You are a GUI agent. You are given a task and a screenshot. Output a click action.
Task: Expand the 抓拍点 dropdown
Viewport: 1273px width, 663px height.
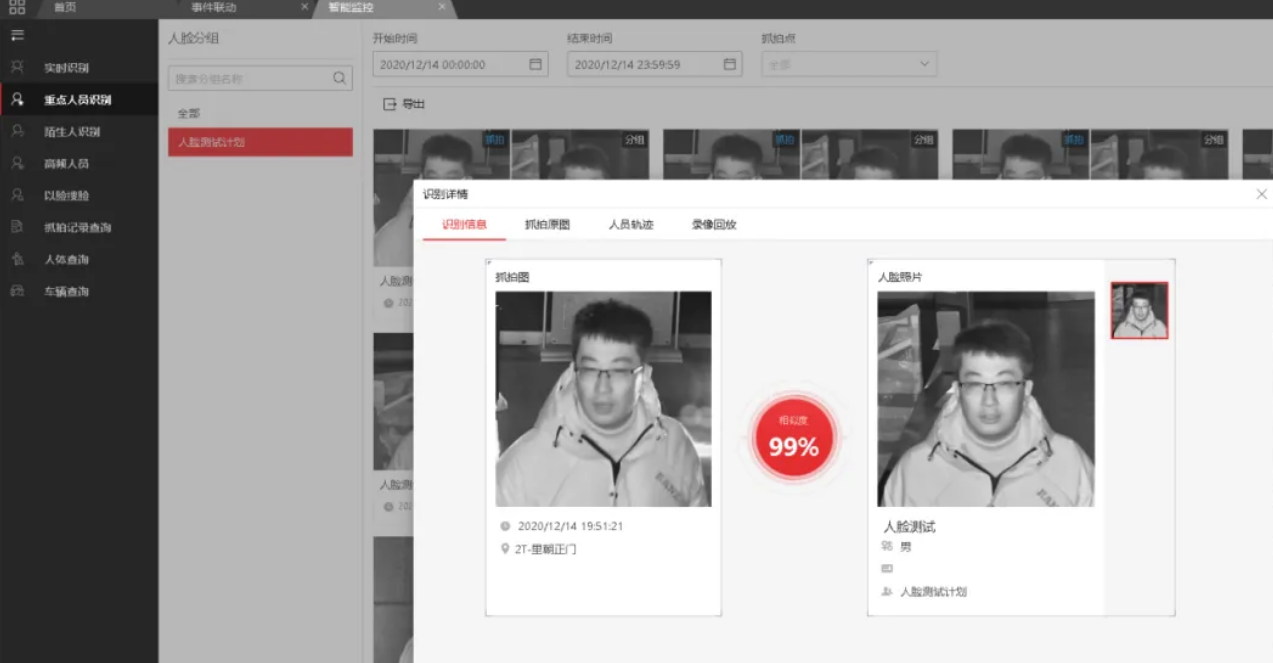[x=923, y=64]
